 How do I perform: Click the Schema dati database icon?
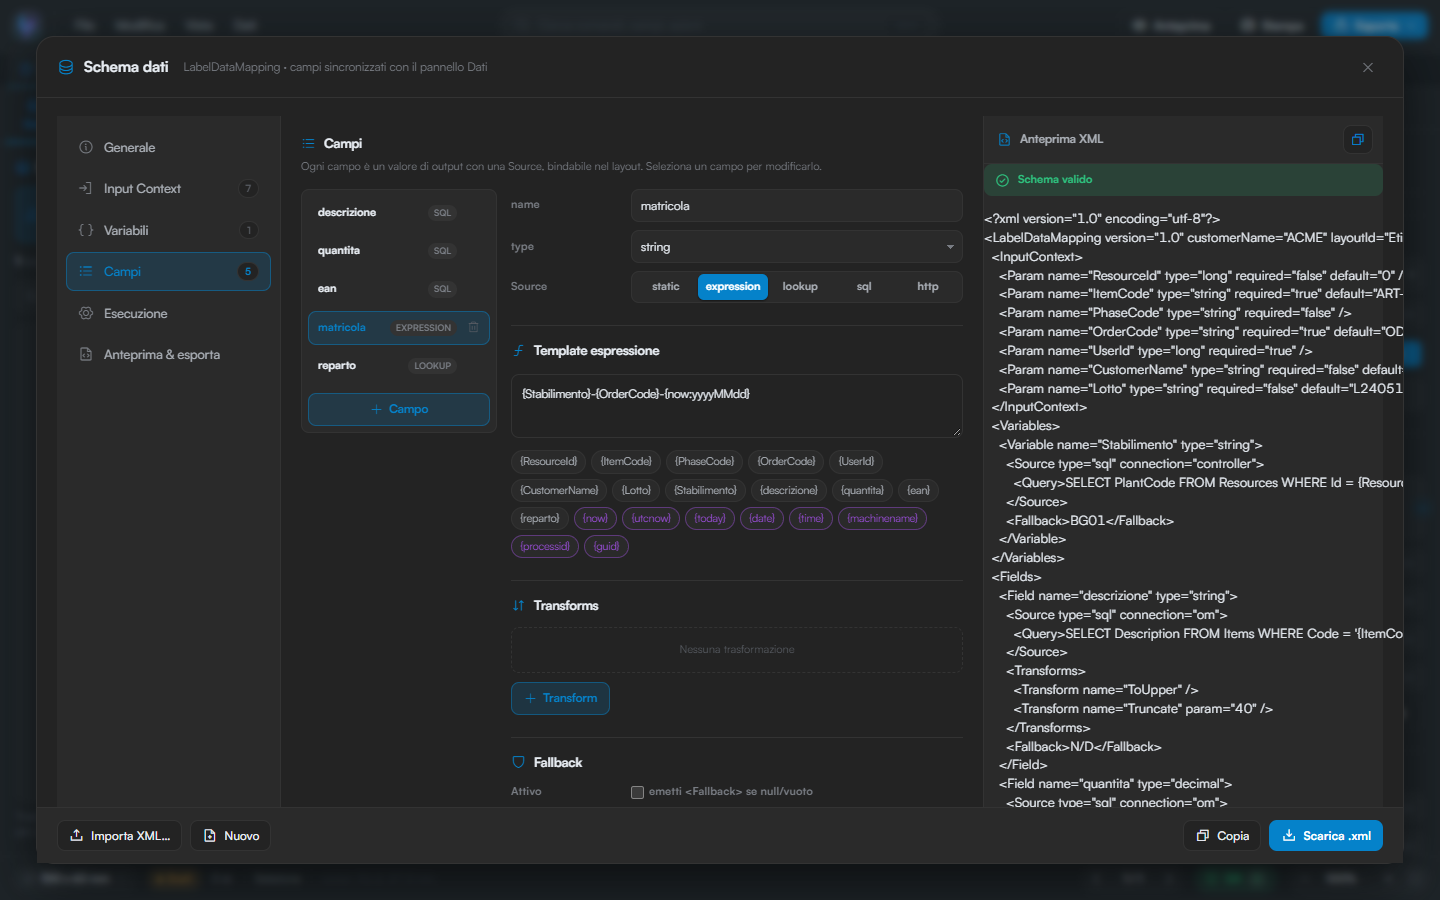point(66,67)
